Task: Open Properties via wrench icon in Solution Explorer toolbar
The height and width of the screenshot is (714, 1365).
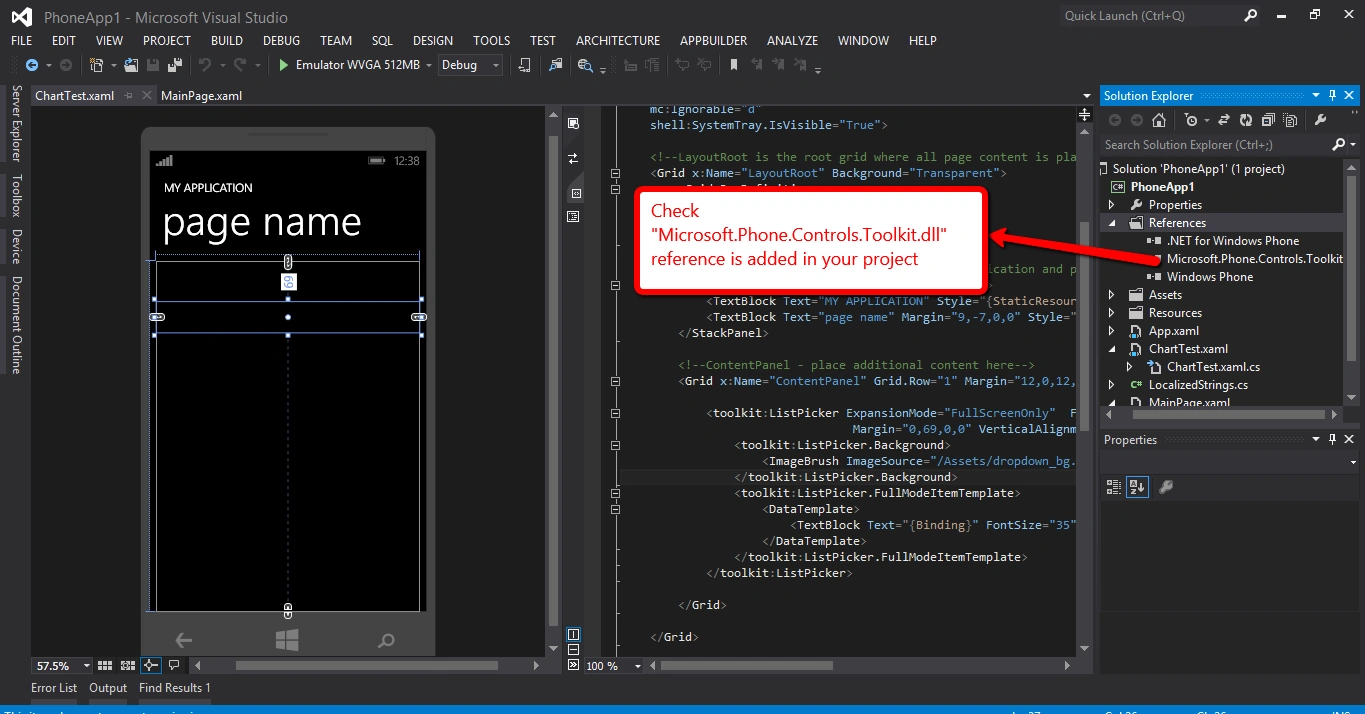Action: click(x=1320, y=120)
